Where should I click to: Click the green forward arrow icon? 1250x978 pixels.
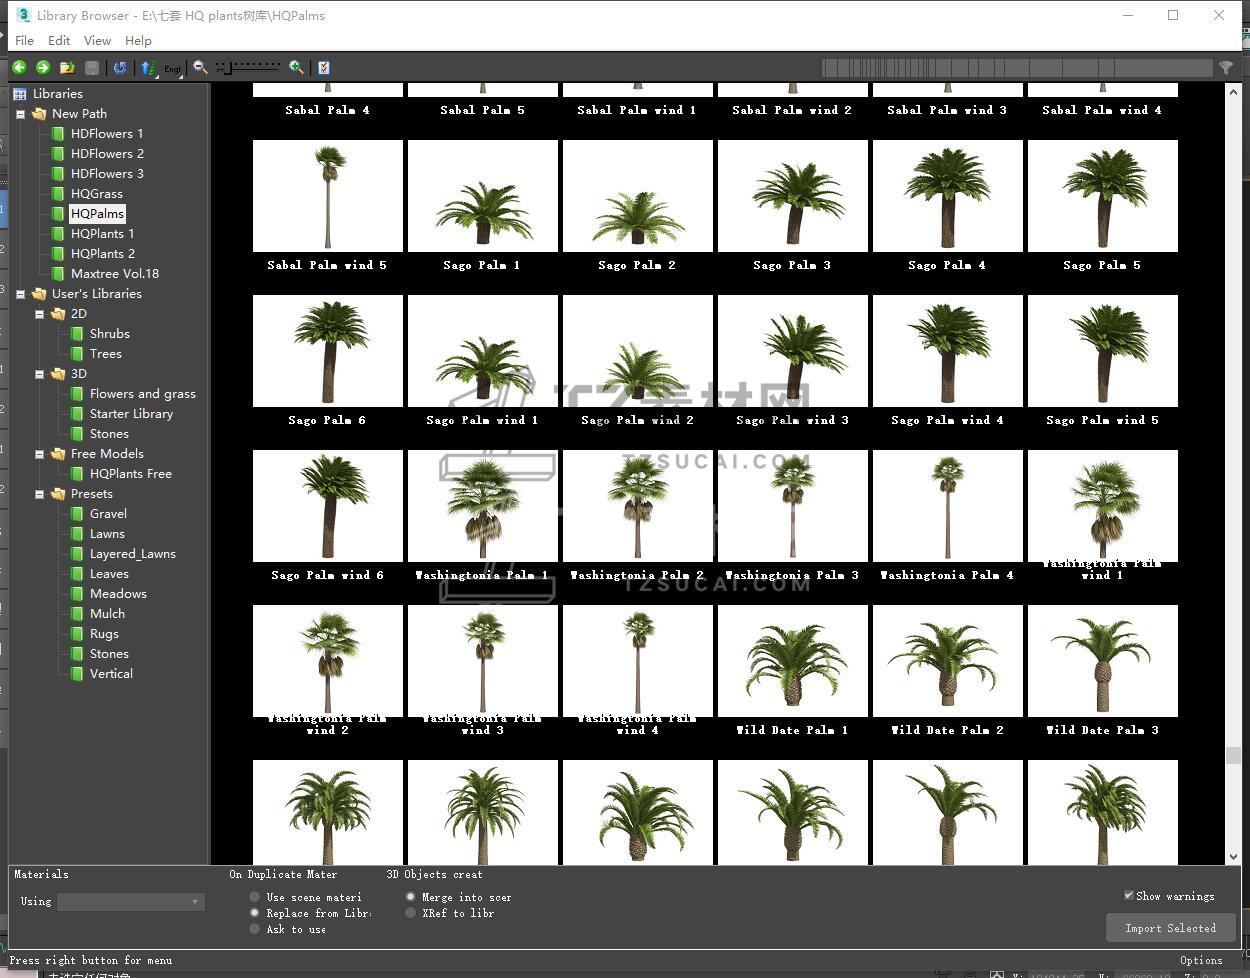[x=43, y=67]
